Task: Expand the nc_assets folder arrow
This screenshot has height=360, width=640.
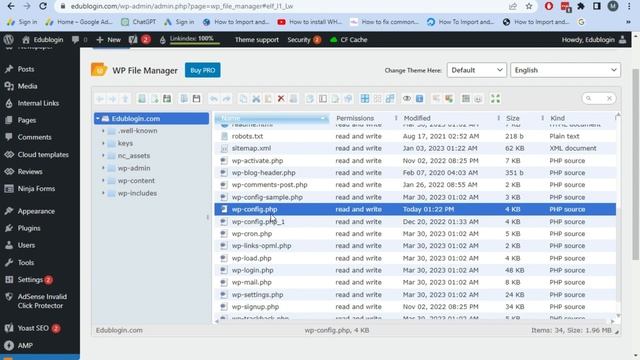Action: coord(103,156)
